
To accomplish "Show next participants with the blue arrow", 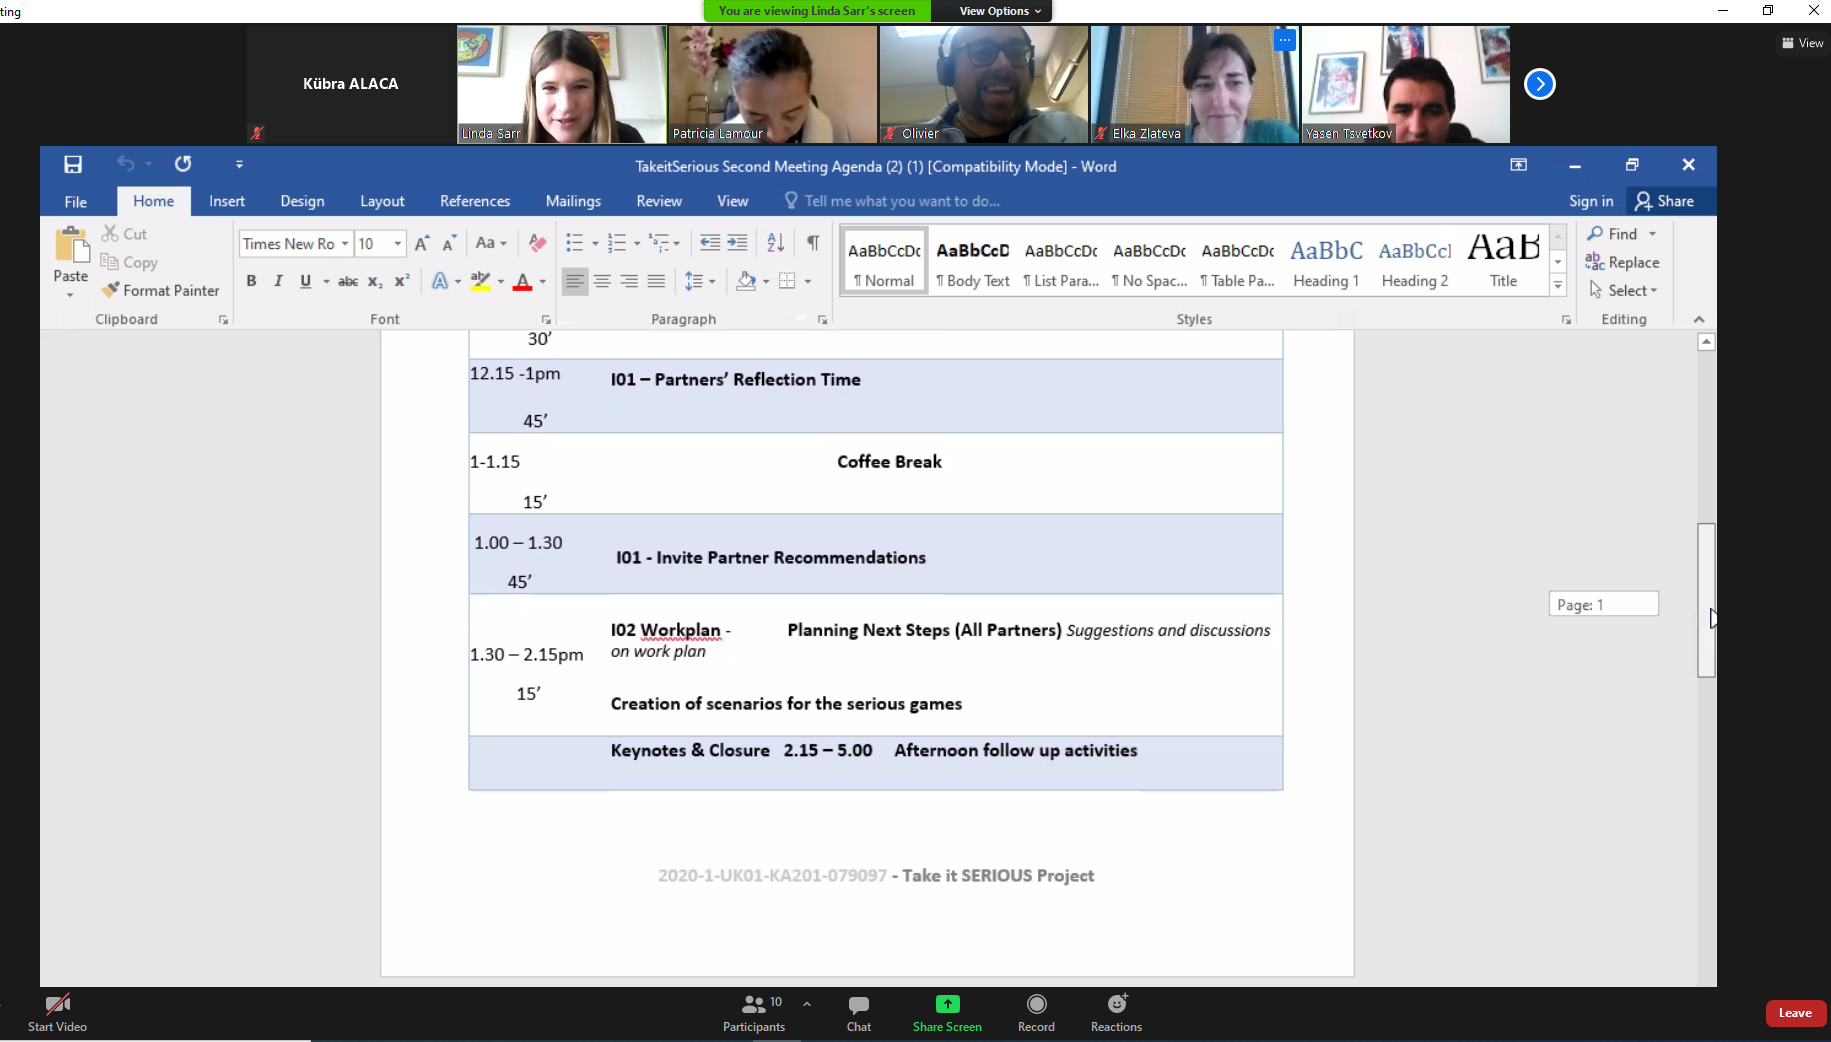I will coord(1539,84).
